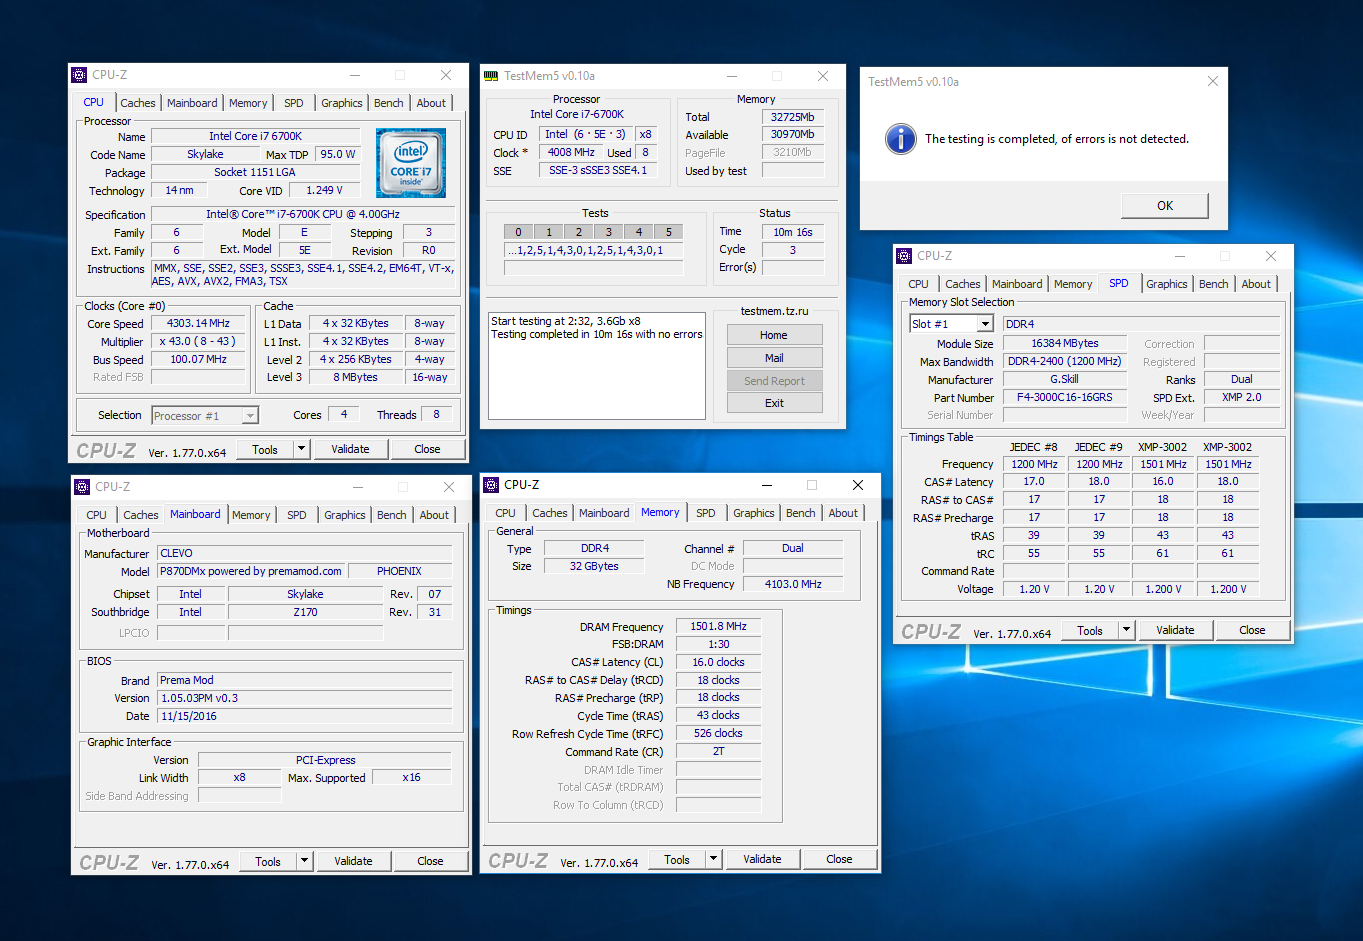The width and height of the screenshot is (1363, 941).
Task: Click the BIOS Date 11/15/2016 field
Action: [305, 716]
